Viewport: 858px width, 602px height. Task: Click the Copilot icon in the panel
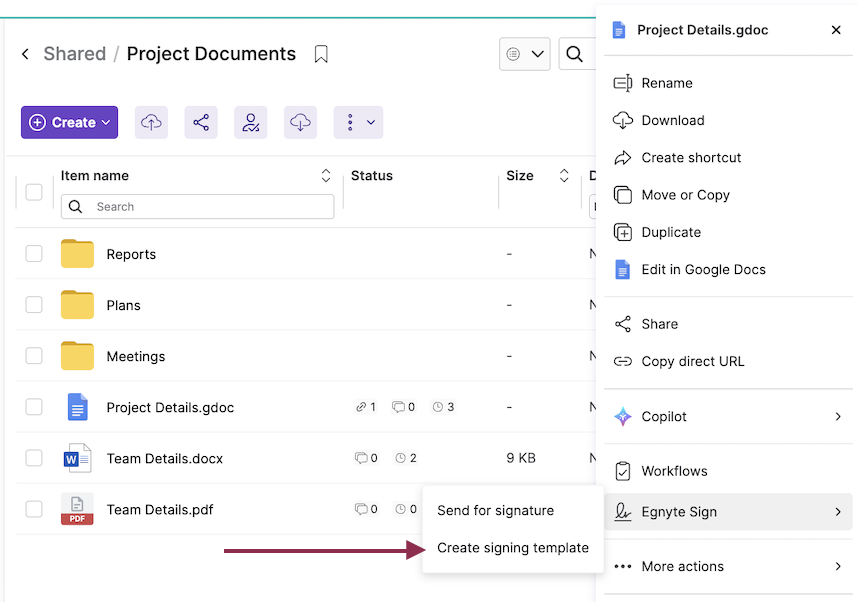tap(621, 416)
